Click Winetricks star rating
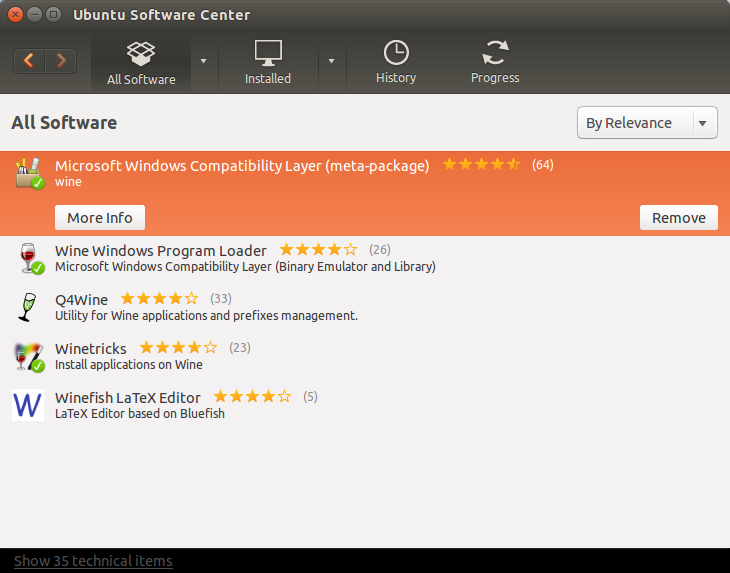The width and height of the screenshot is (730, 573). pos(178,347)
